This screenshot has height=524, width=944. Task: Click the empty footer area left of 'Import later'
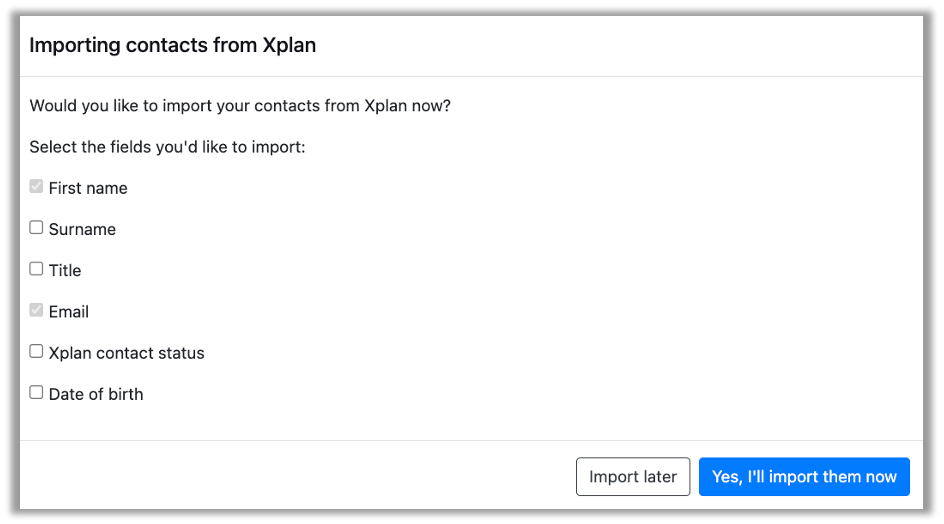click(300, 477)
